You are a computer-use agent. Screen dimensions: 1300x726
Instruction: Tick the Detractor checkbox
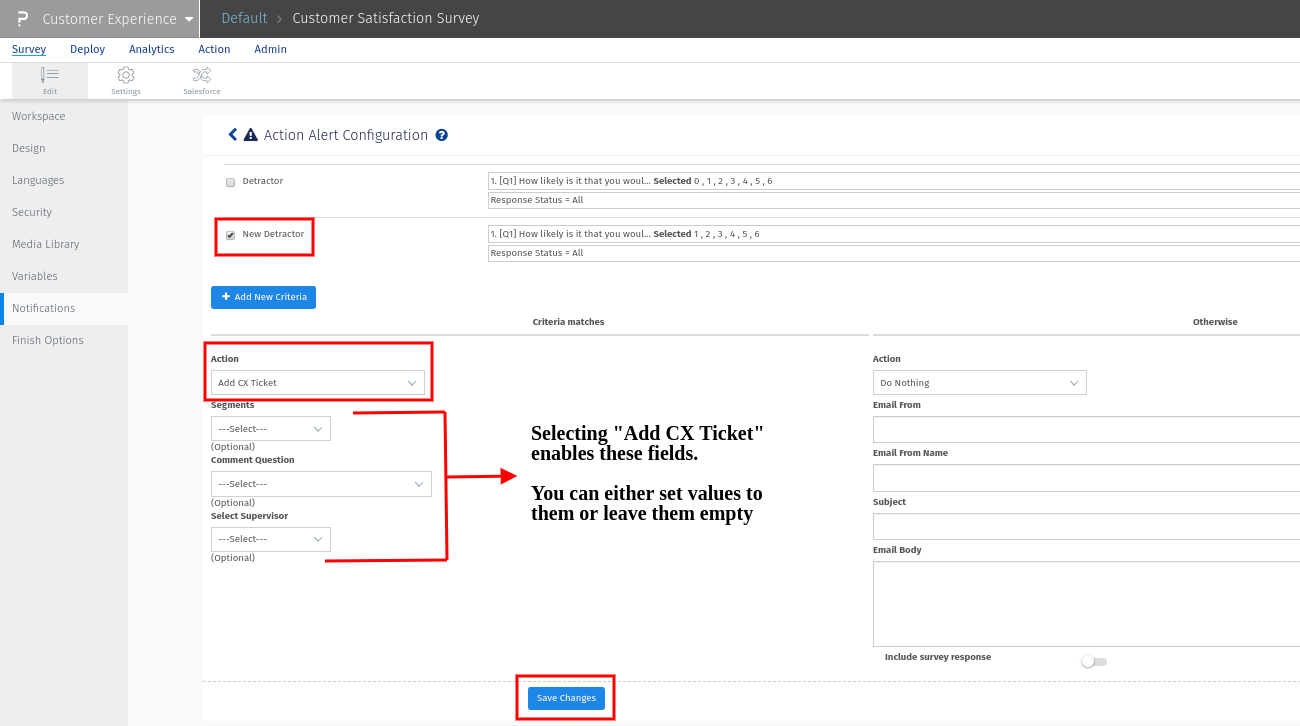point(231,182)
